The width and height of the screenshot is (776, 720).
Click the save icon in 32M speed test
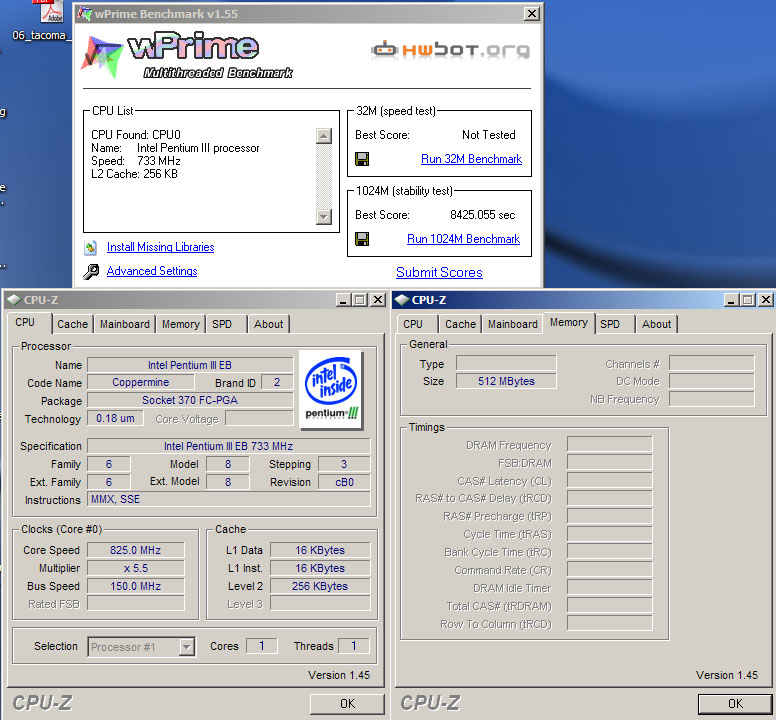coord(362,159)
